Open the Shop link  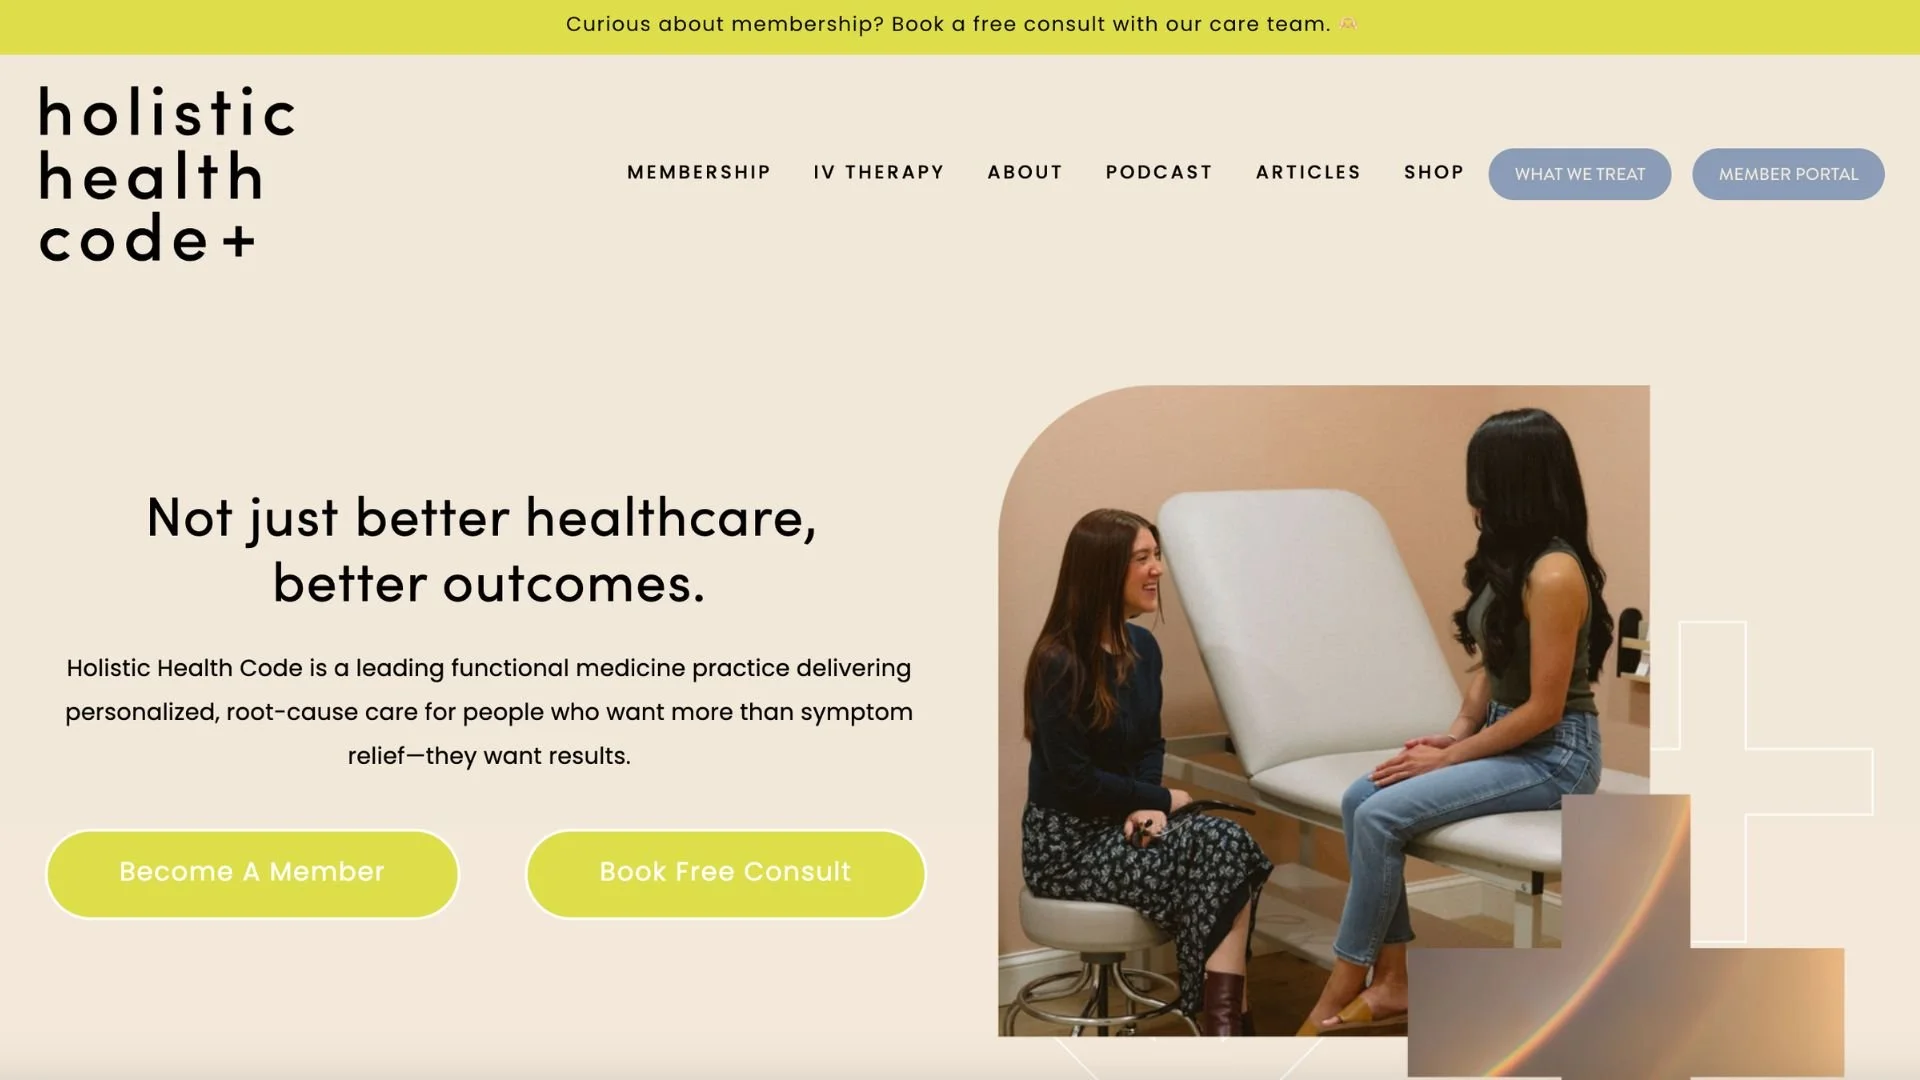tap(1434, 172)
